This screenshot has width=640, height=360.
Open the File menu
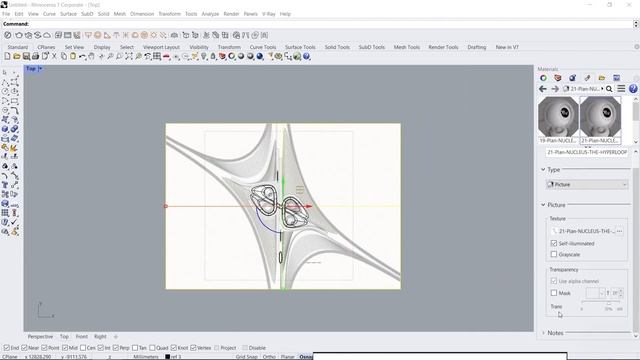[6, 14]
